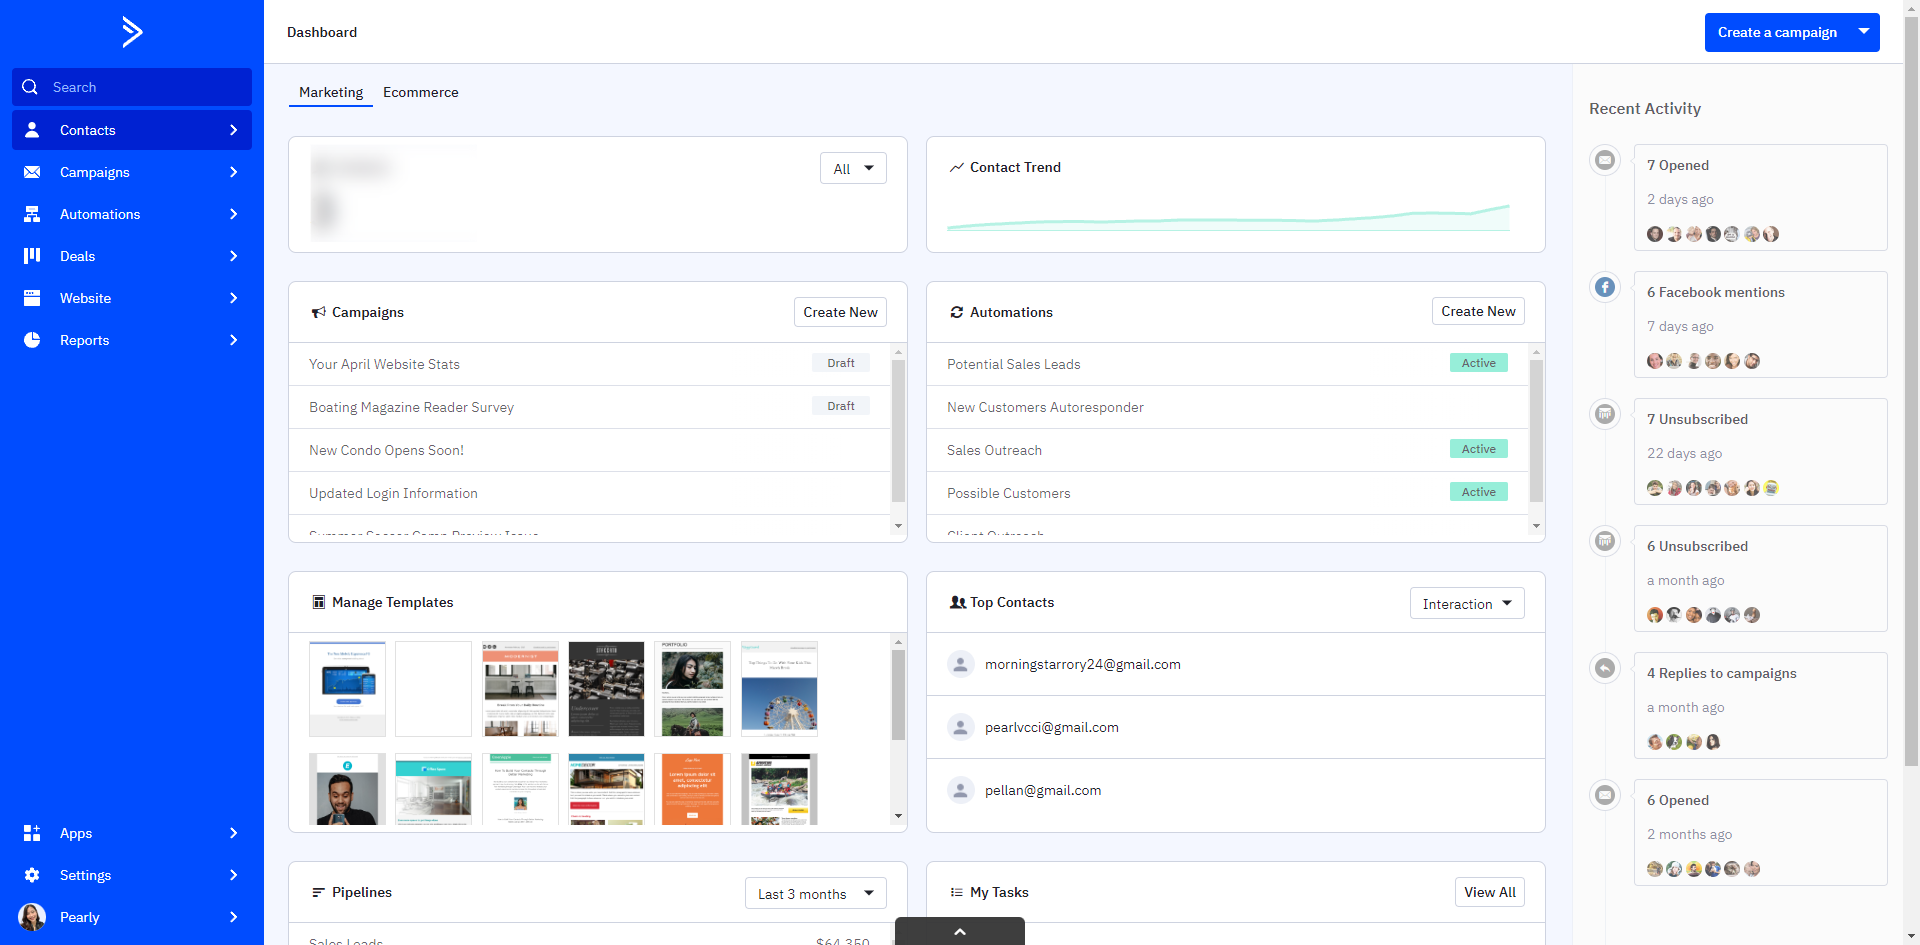
Task: Open the All filter dropdown
Action: (x=853, y=169)
